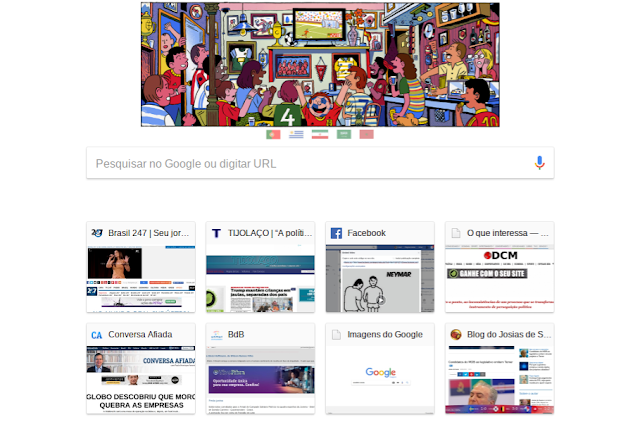Screen dimensions: 640x422
Task: Select the Iran flag below the doodle
Action: (x=320, y=134)
